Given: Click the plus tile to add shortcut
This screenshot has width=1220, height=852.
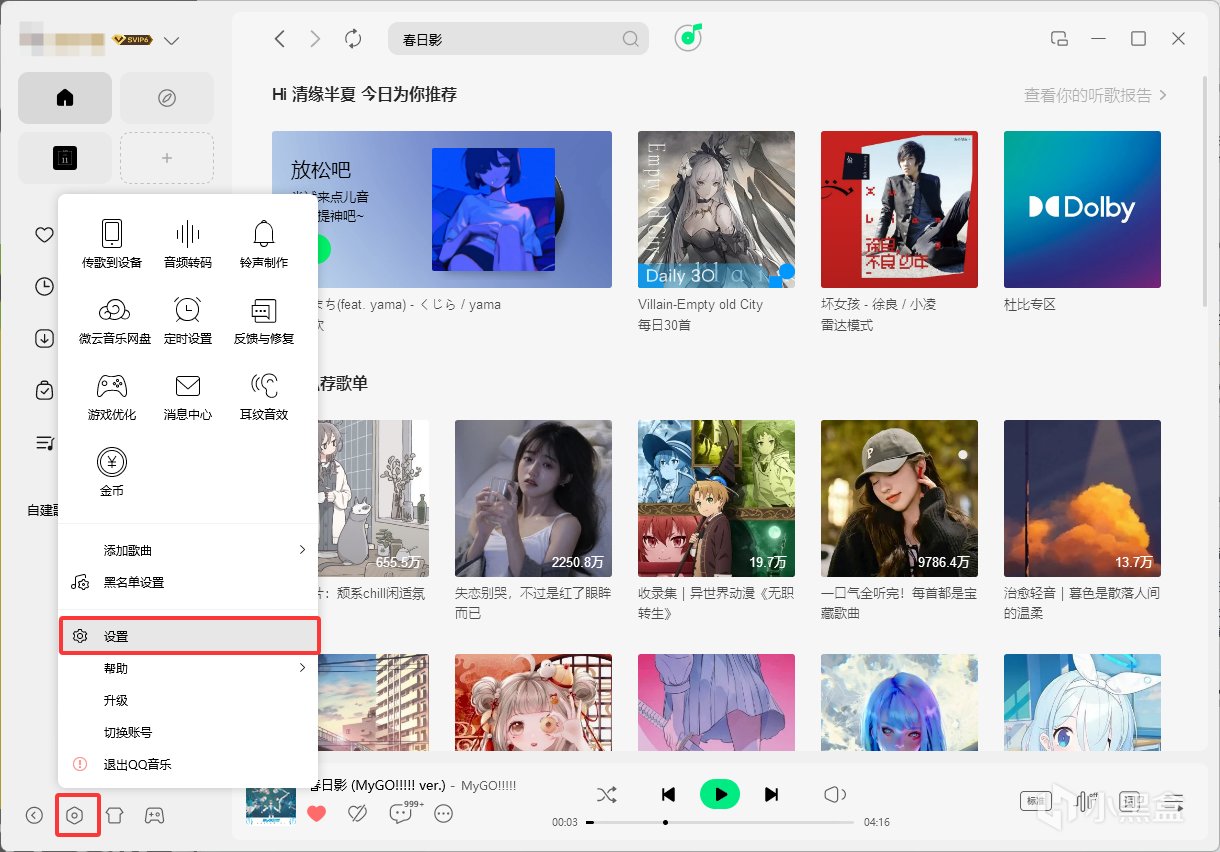Looking at the screenshot, I should 167,158.
